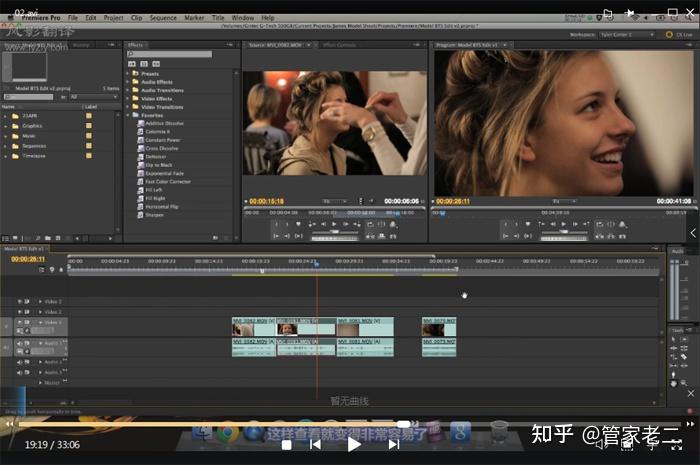This screenshot has height=465, width=700.
Task: Mute the Audio 1 track speaker toggle
Action: pos(19,344)
